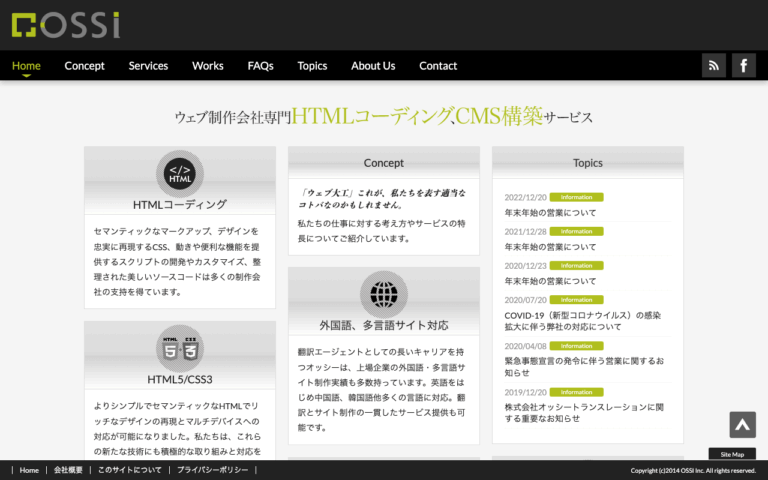Click the information tag dated 2022/12/20
The height and width of the screenshot is (480, 768).
(576, 197)
